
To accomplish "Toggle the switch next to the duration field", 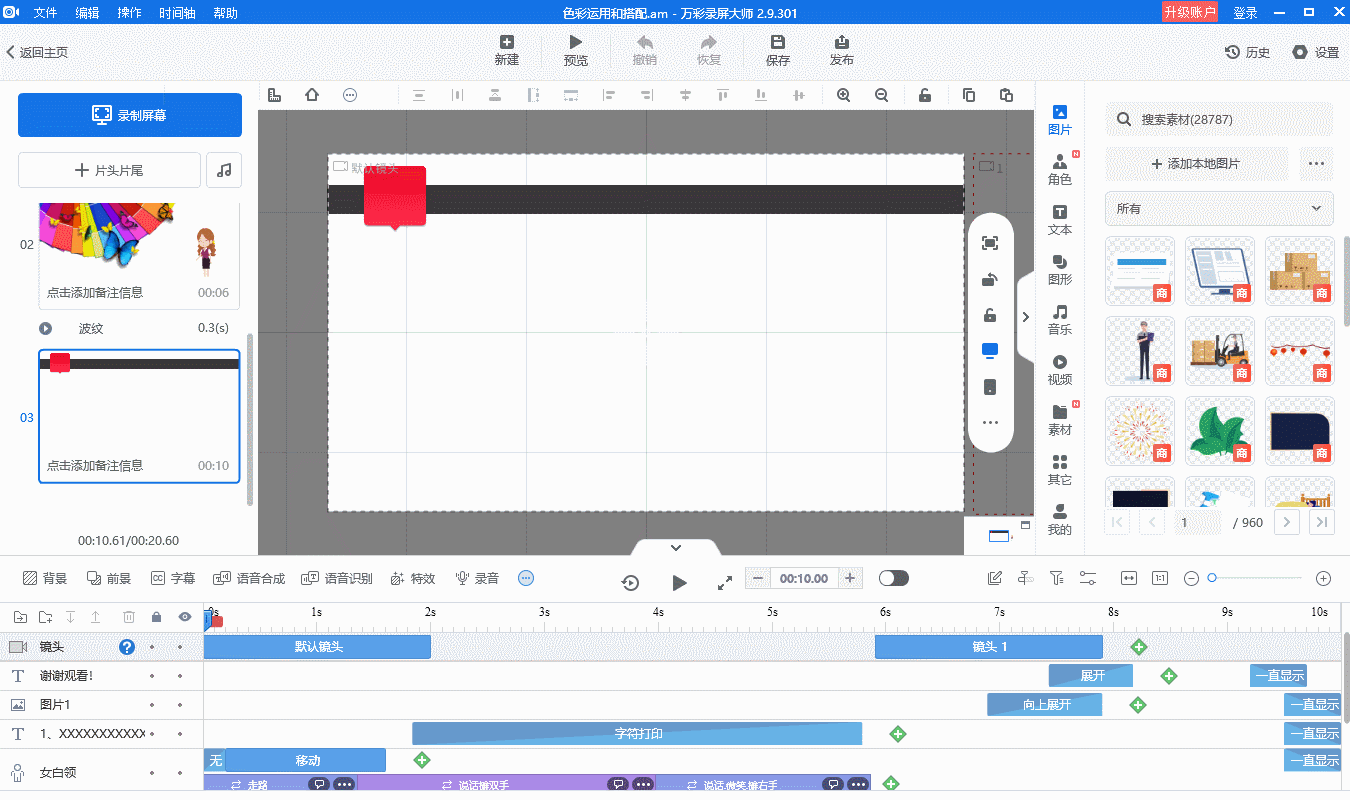I will (x=893, y=578).
